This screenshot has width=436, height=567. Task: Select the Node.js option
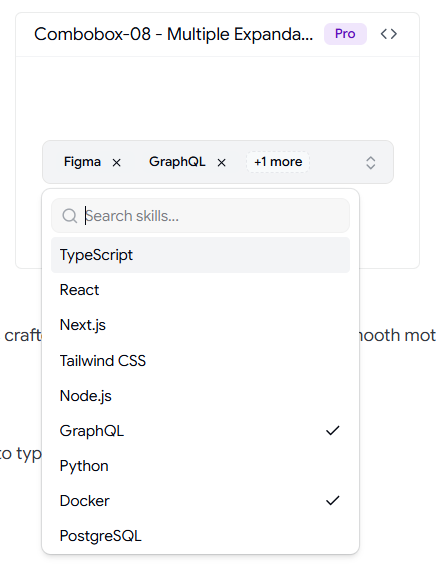click(x=200, y=396)
